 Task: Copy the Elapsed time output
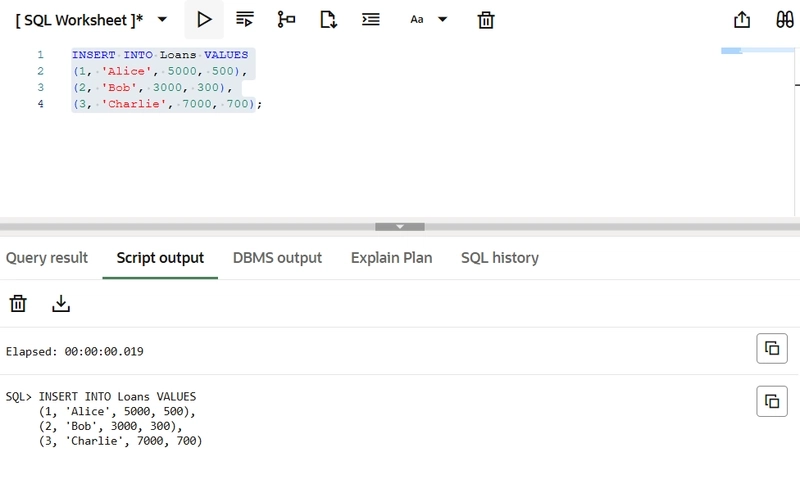click(771, 348)
